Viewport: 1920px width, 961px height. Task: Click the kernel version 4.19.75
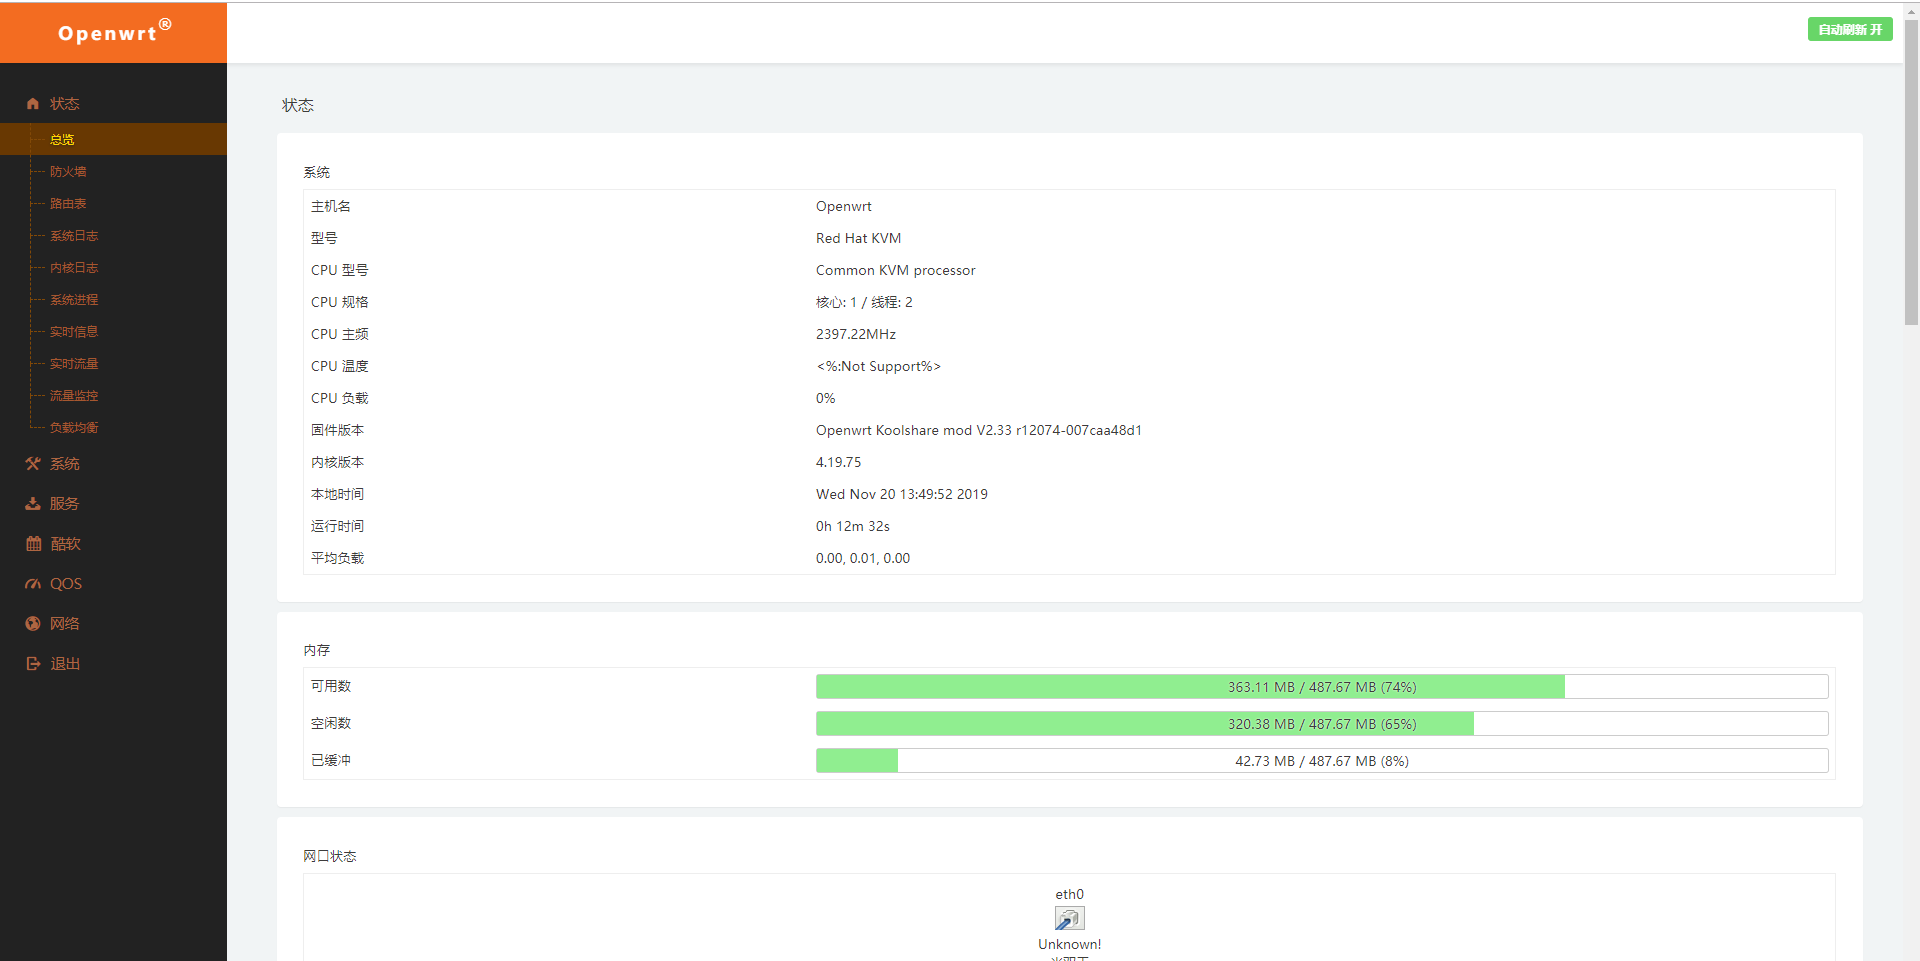838,462
